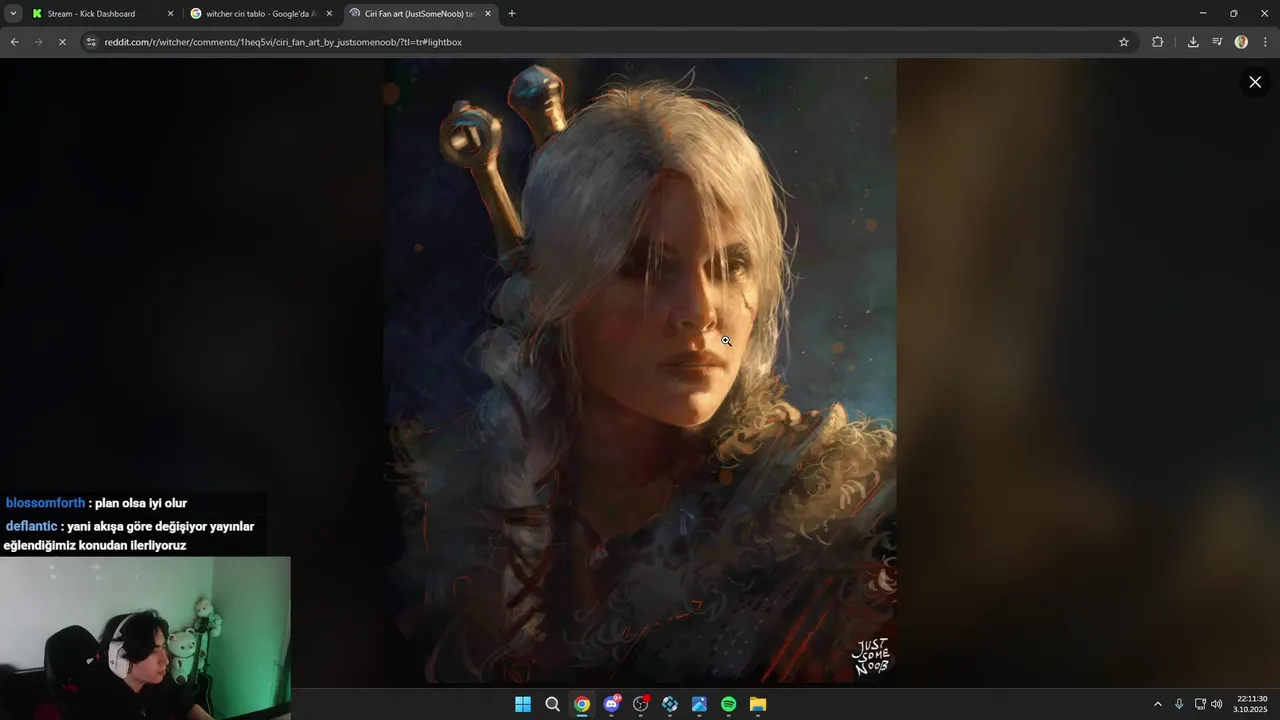Open Spotify from the taskbar
This screenshot has height=720, width=1280.
(729, 704)
